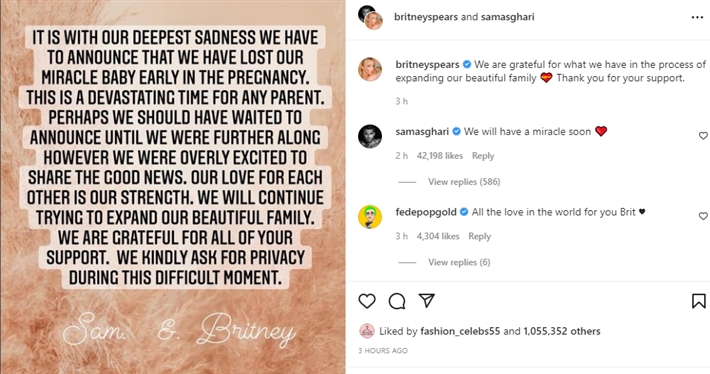Open the comment speech bubble icon

coord(397,301)
